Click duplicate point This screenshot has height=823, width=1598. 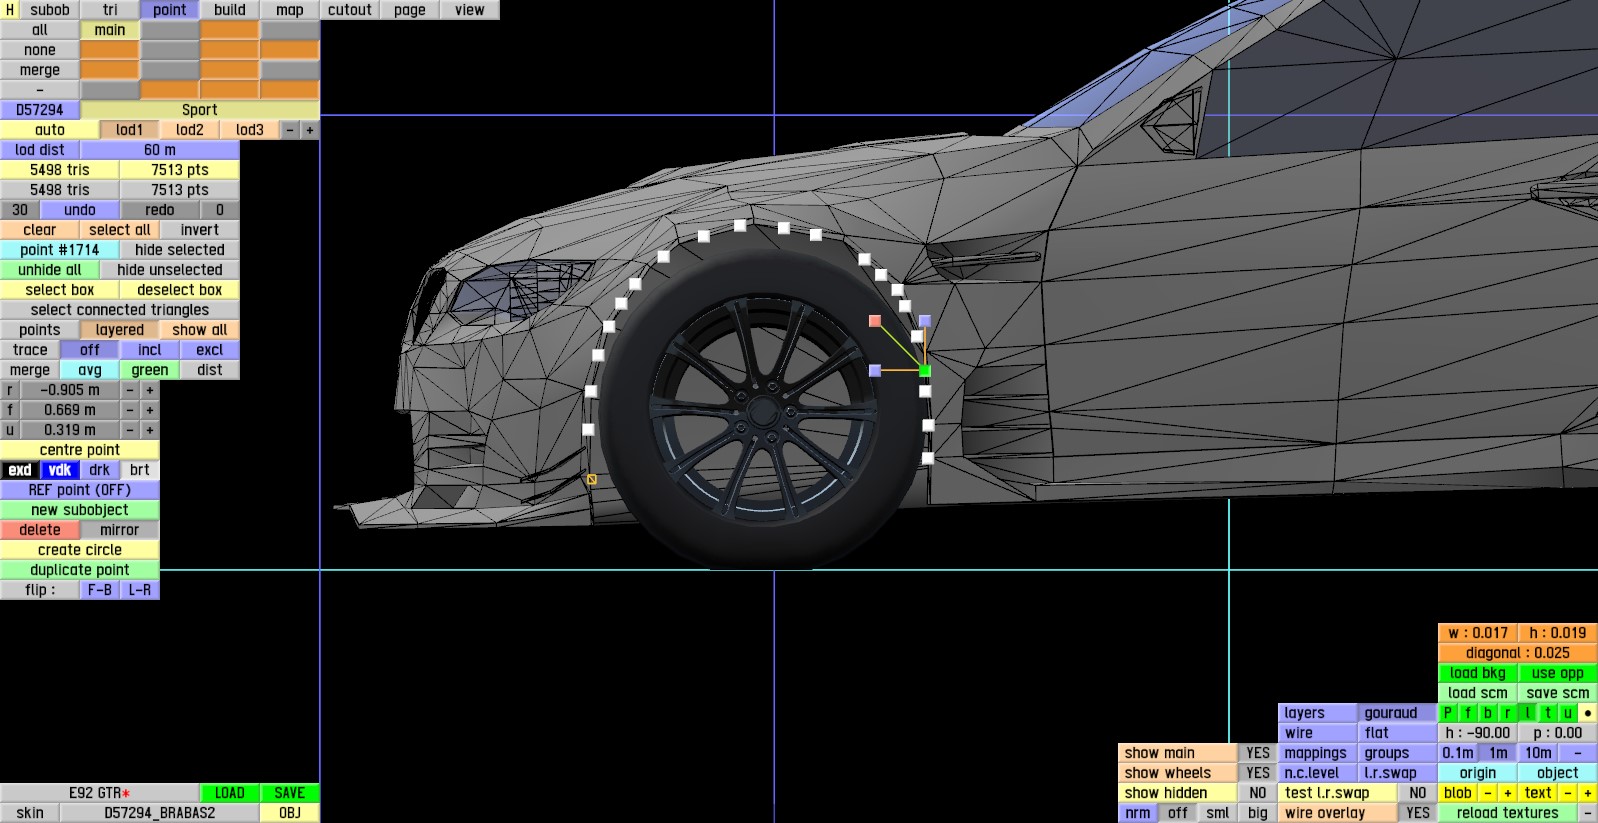click(80, 570)
